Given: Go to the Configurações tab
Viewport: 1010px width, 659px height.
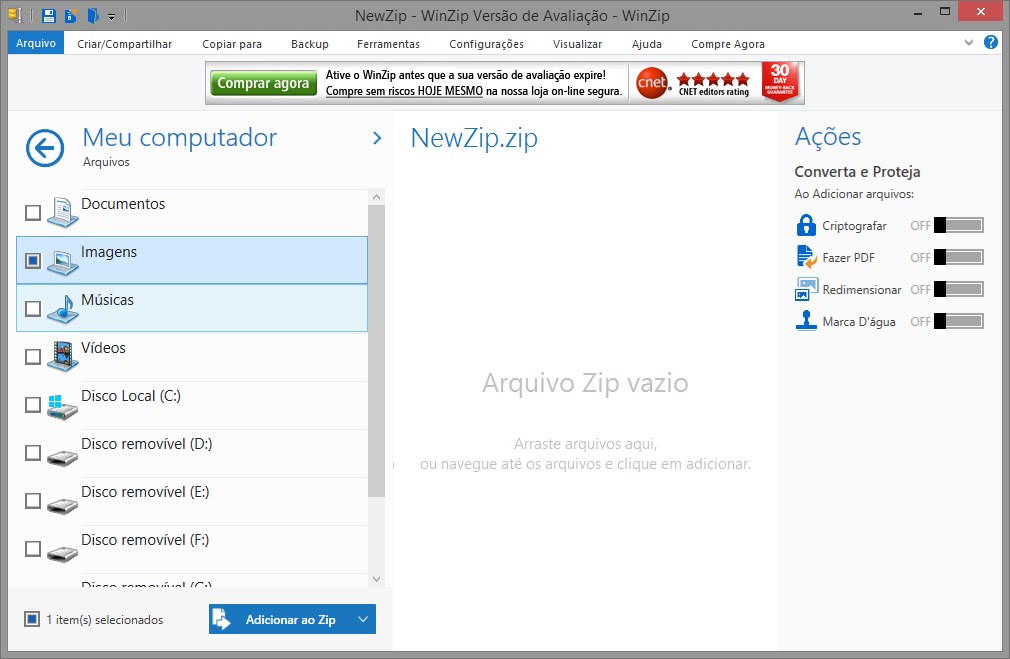Looking at the screenshot, I should tap(486, 44).
